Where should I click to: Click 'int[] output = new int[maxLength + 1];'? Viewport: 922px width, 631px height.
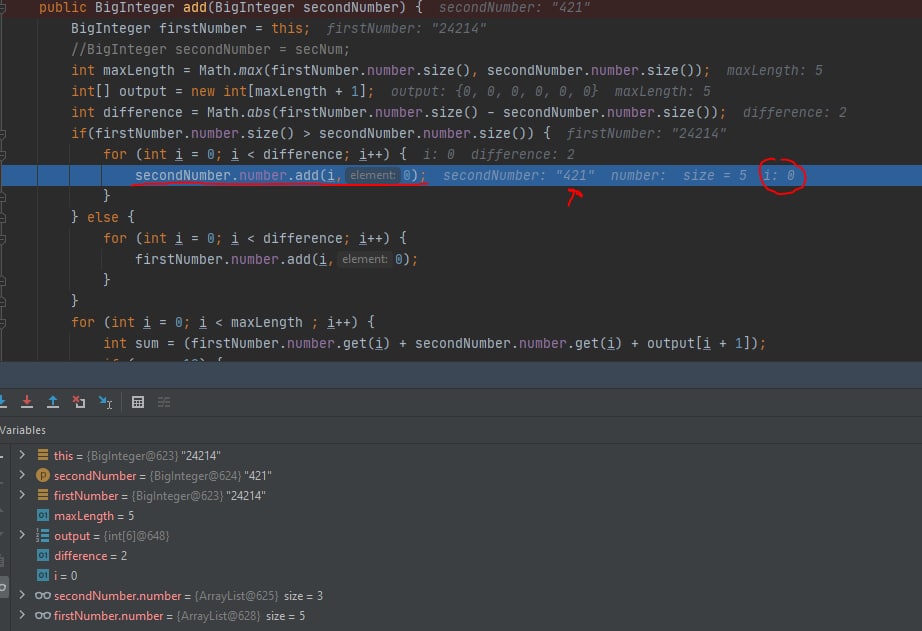coord(222,91)
